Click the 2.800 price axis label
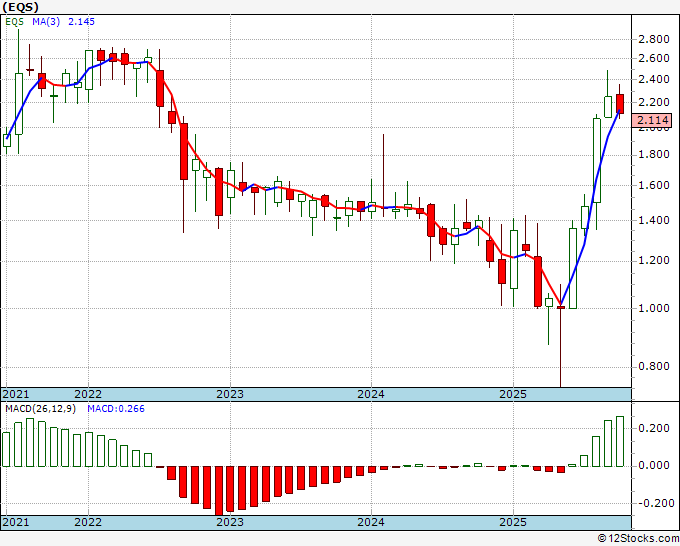Viewport: 680px width, 546px height. point(654,39)
